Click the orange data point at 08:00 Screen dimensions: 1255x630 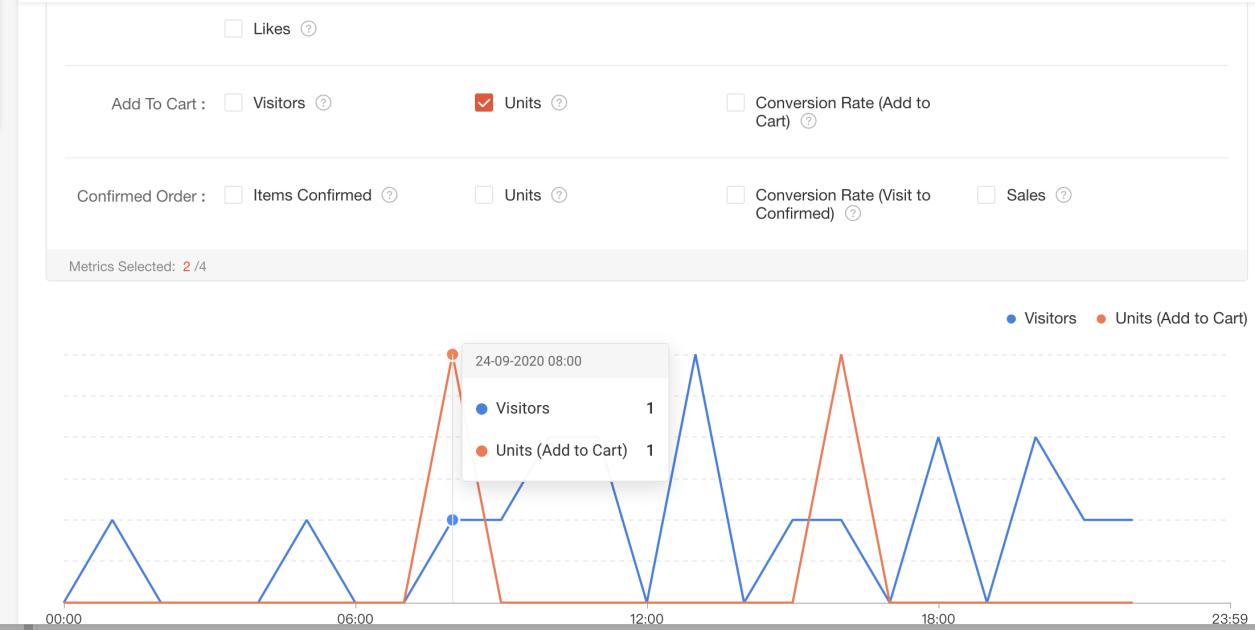pos(452,354)
